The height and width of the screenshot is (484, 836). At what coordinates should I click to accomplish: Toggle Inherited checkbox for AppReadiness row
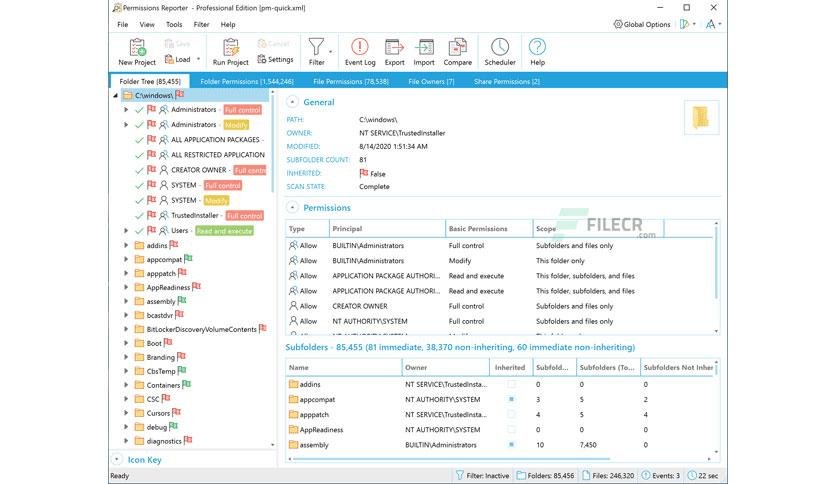[x=511, y=429]
